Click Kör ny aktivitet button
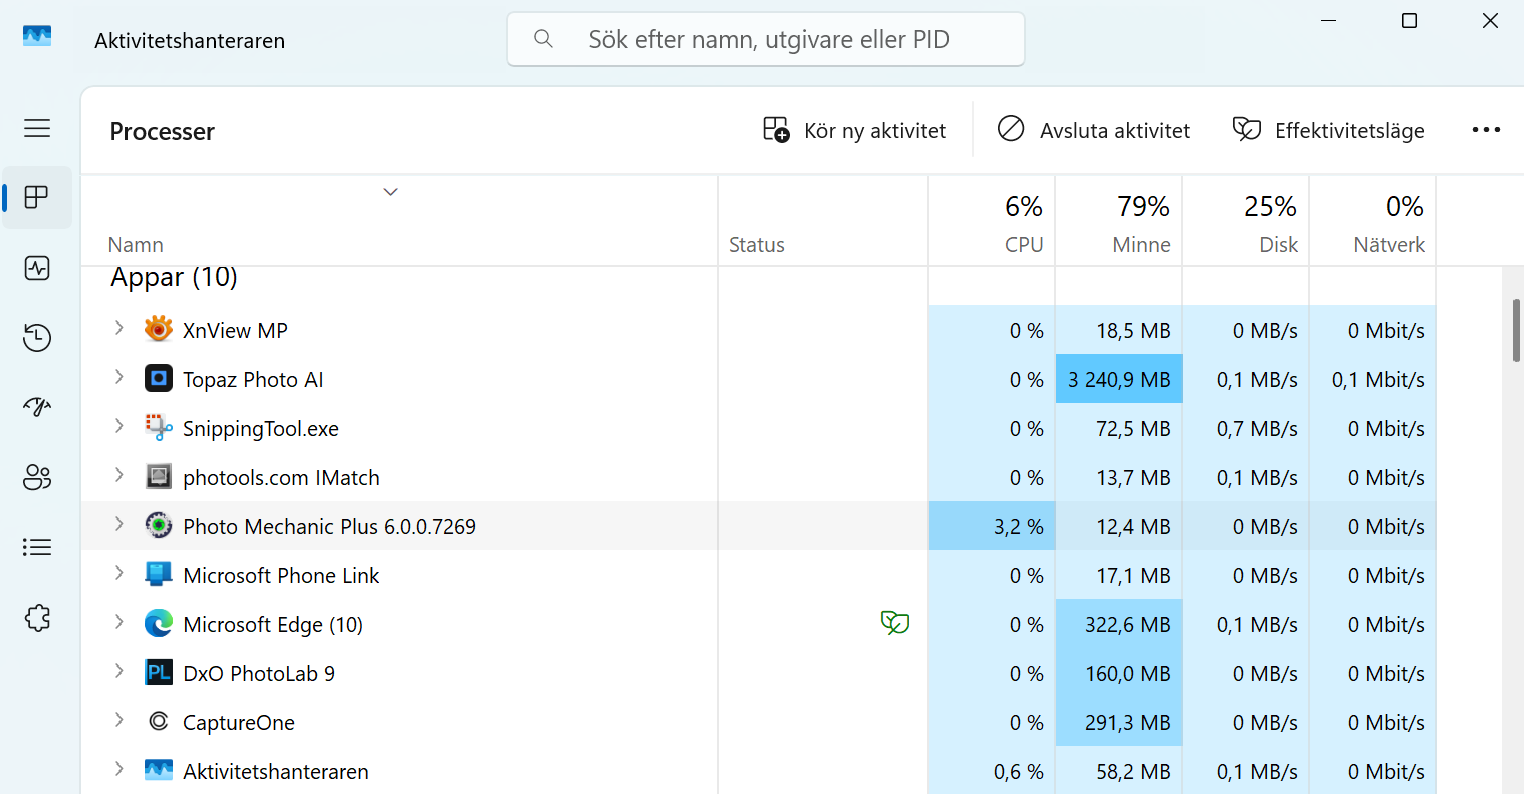 pyautogui.click(x=854, y=130)
